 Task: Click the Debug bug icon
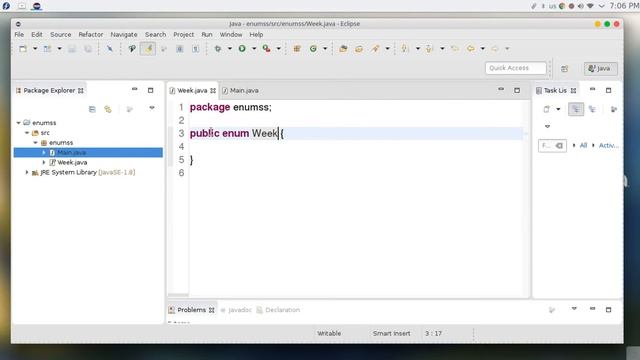pyautogui.click(x=218, y=49)
